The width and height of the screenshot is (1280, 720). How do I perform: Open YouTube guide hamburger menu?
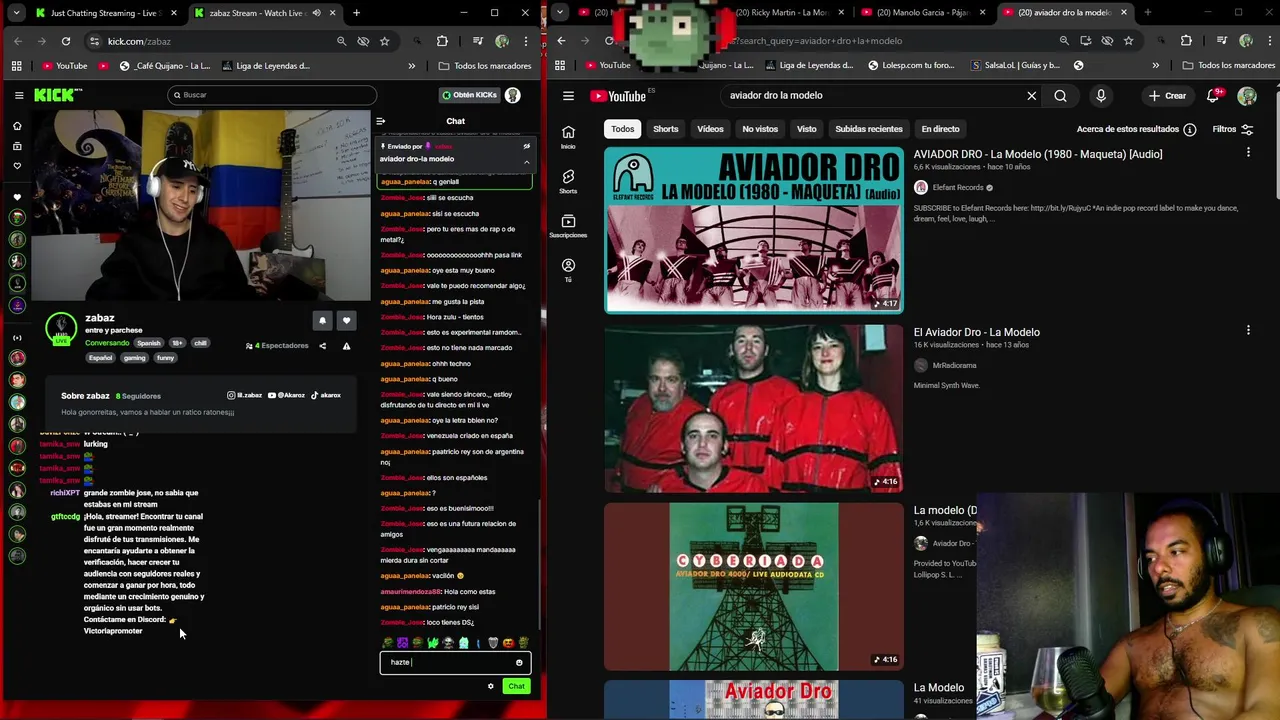[568, 96]
